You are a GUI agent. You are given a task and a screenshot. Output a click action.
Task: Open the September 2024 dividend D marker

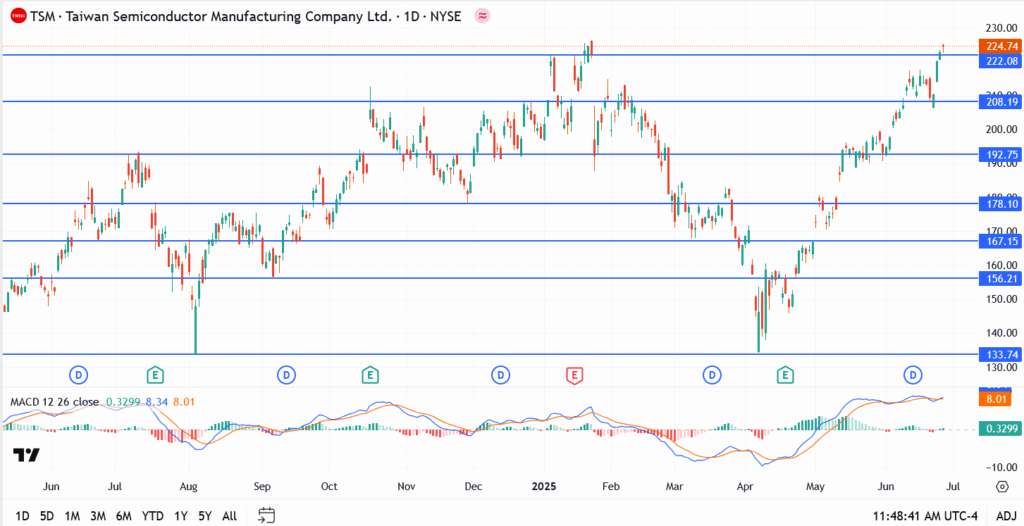coord(285,375)
